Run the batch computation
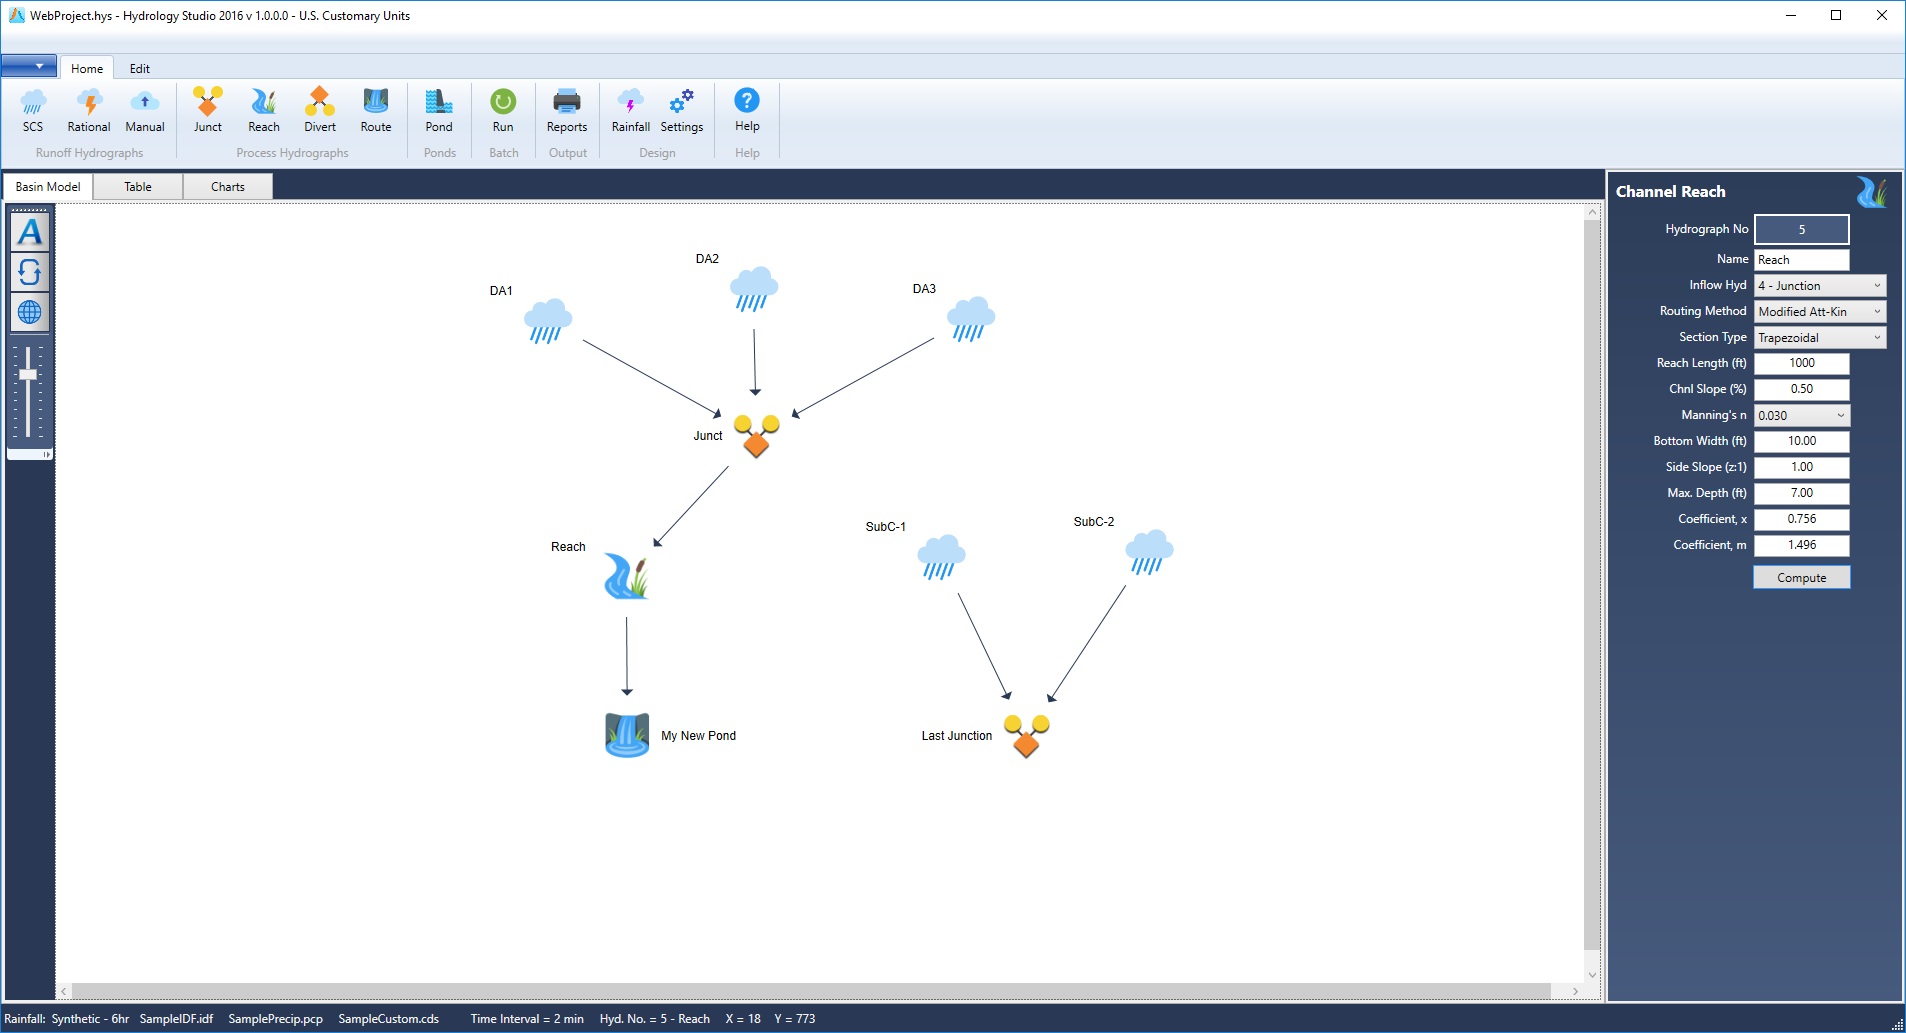The width and height of the screenshot is (1906, 1033). (x=503, y=110)
